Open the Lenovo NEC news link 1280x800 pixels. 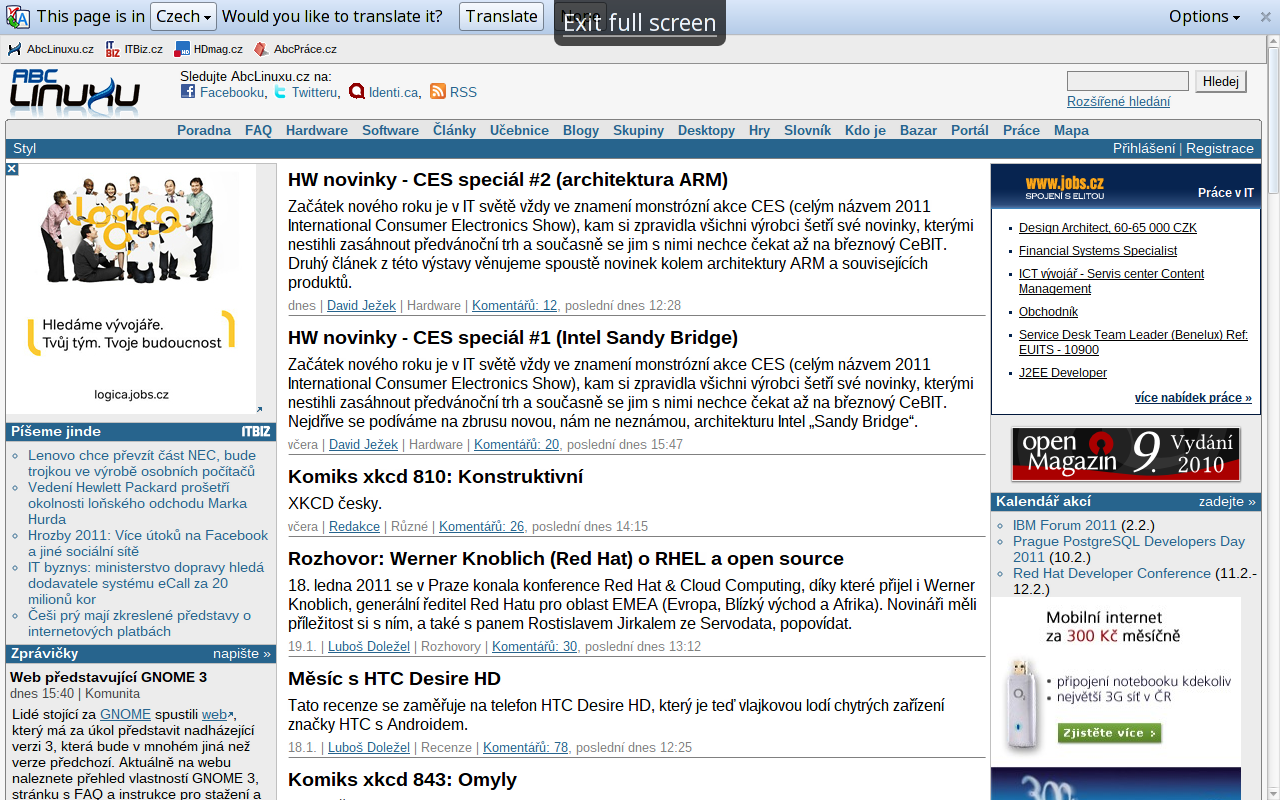point(142,463)
